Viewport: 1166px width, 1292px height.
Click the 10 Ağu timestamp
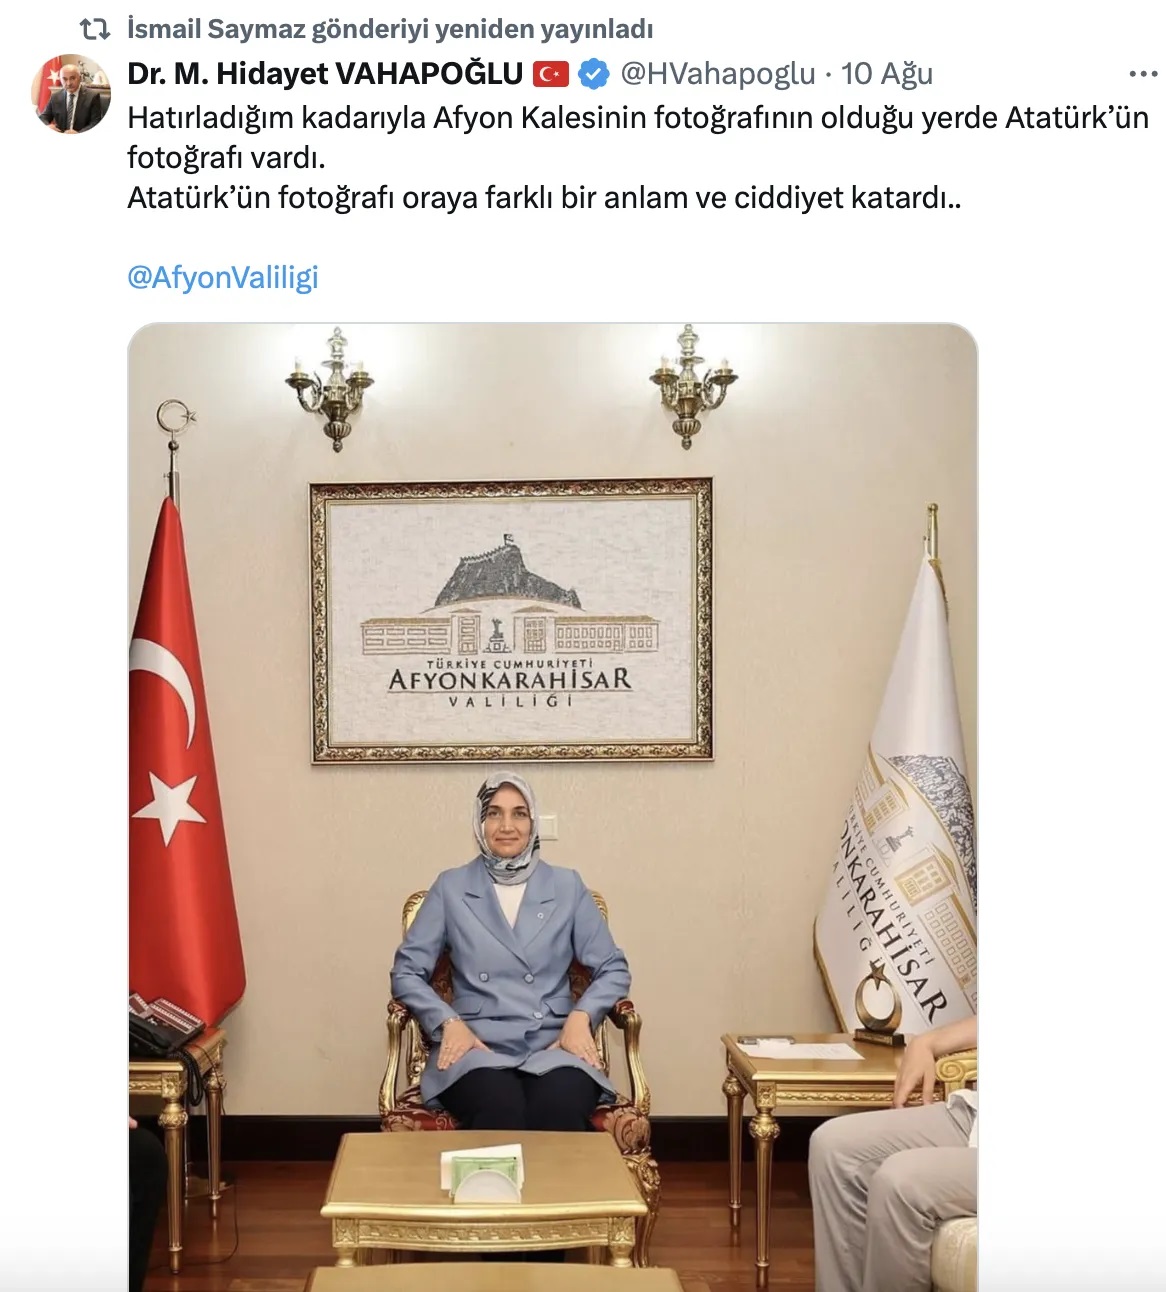point(887,74)
